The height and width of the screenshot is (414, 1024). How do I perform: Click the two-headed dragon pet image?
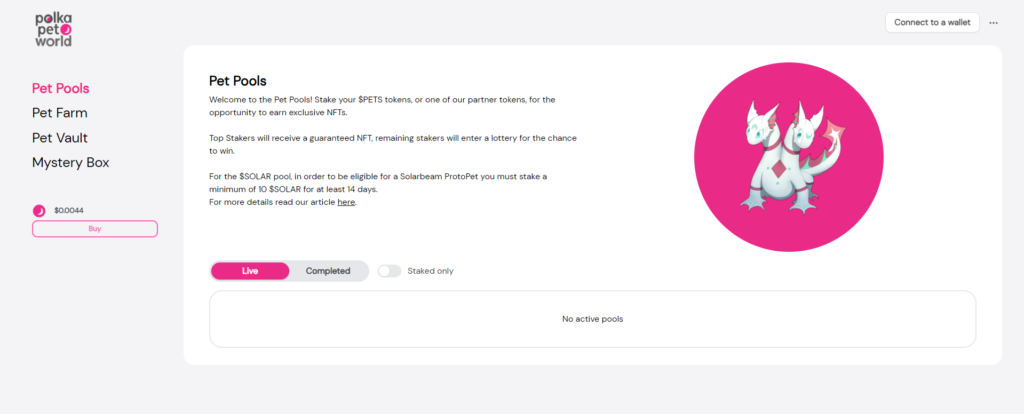click(789, 157)
